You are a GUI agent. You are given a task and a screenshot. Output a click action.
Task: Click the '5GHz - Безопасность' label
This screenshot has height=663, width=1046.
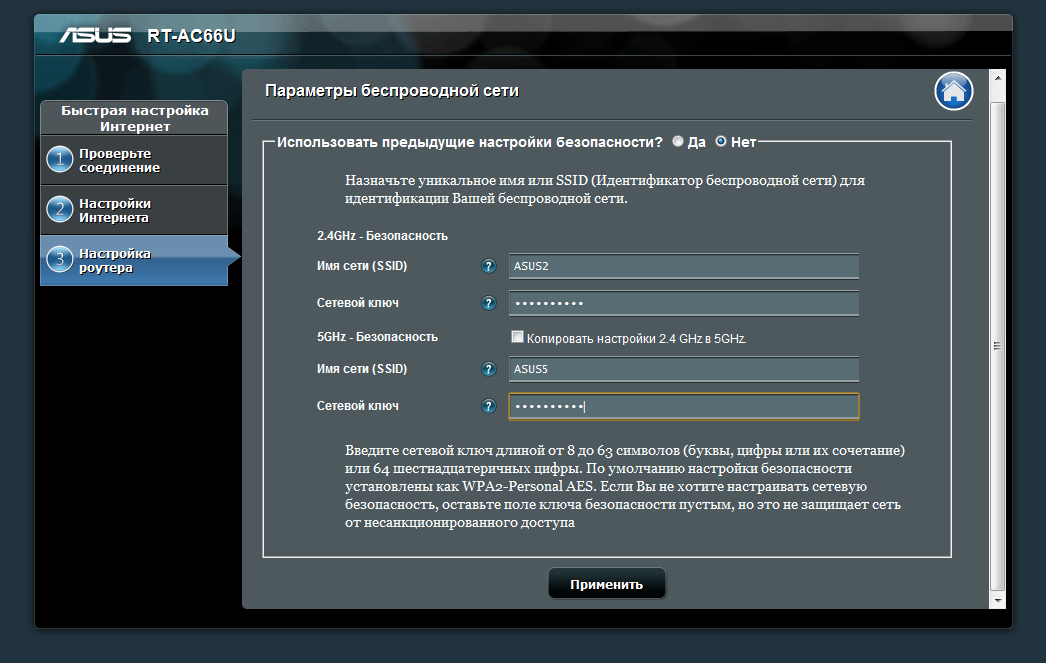coord(377,337)
